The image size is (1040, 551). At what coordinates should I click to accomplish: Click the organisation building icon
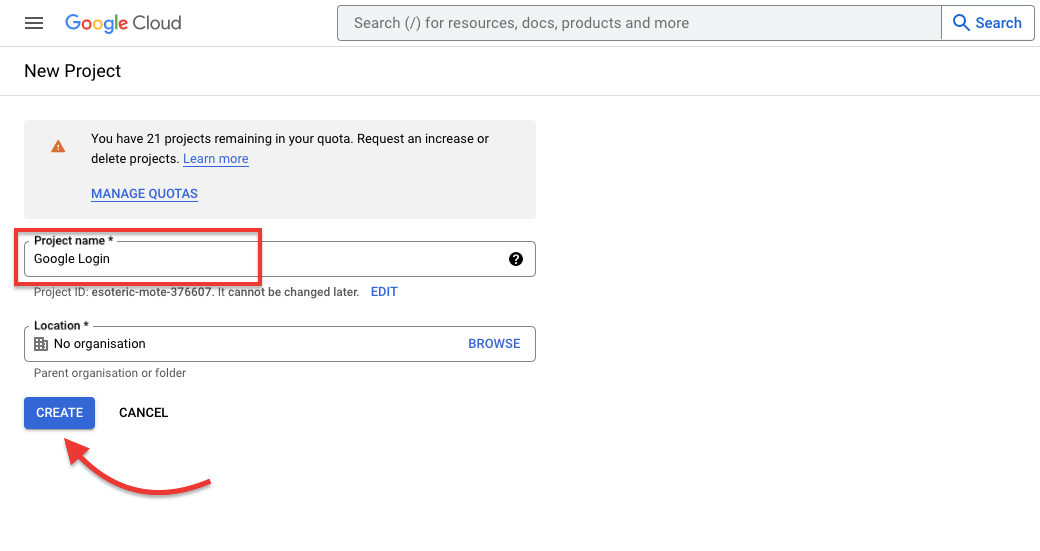click(x=41, y=344)
